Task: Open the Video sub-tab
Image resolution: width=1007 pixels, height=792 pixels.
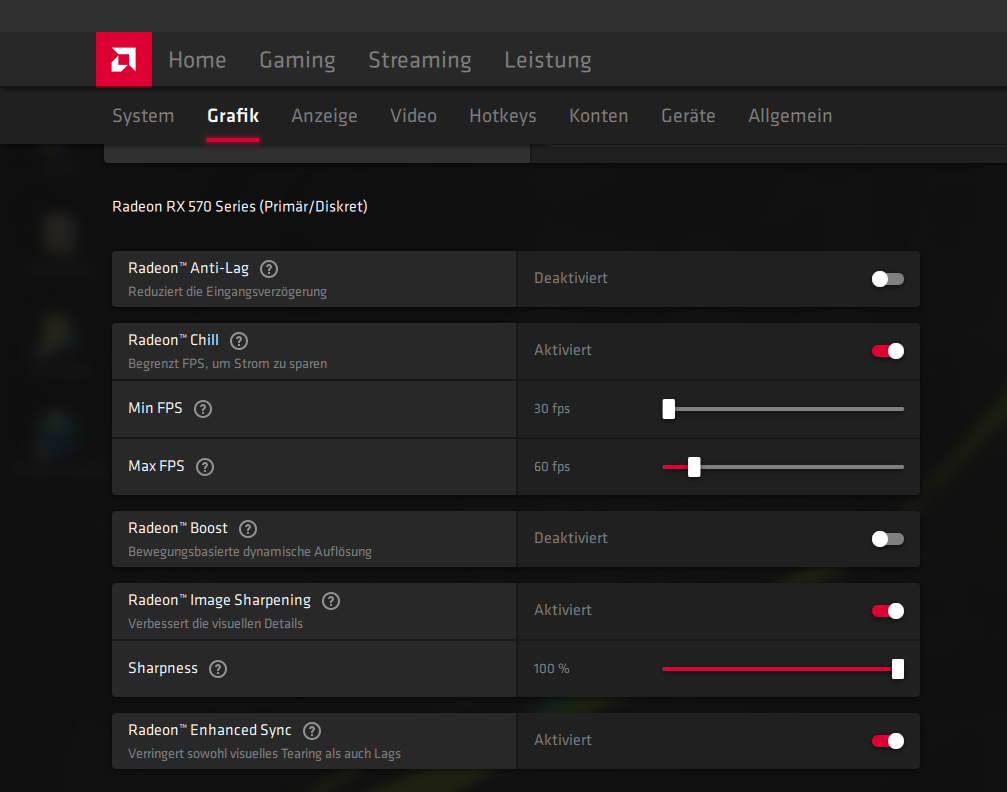Action: (x=414, y=116)
